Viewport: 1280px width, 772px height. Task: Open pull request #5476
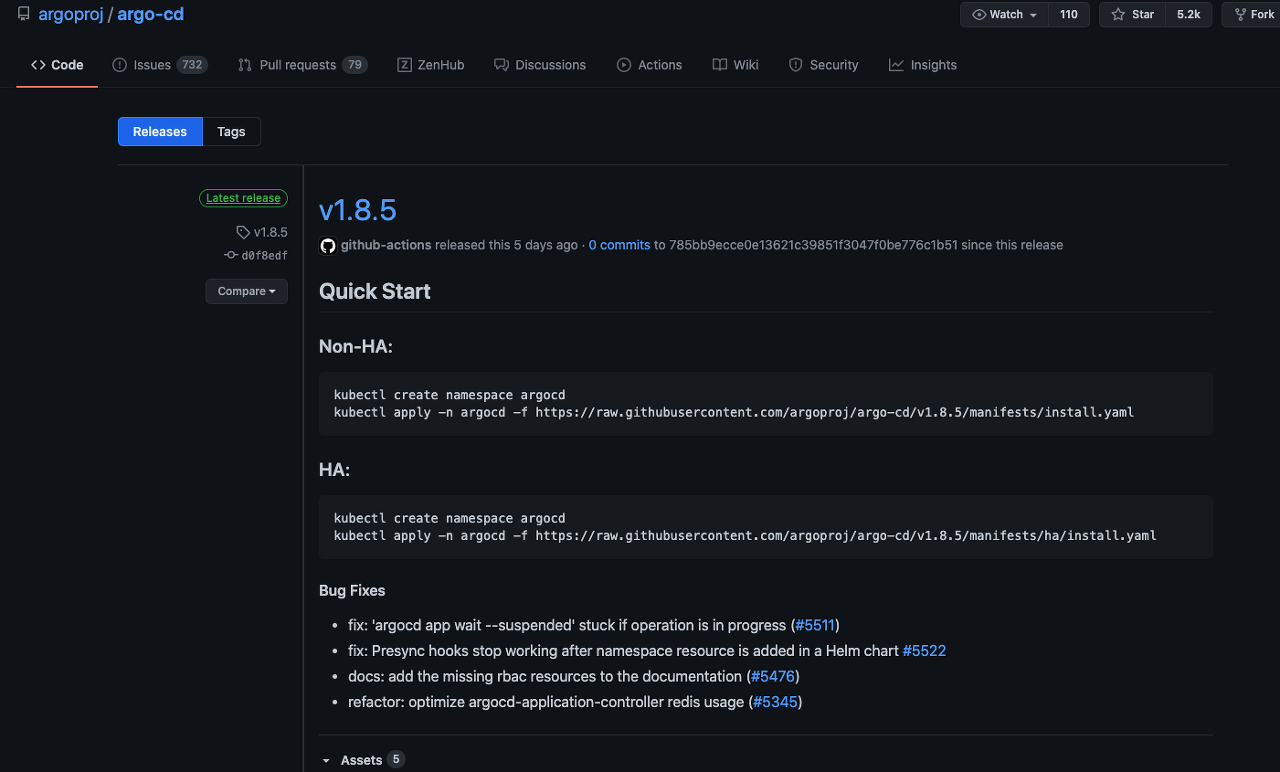pos(773,677)
